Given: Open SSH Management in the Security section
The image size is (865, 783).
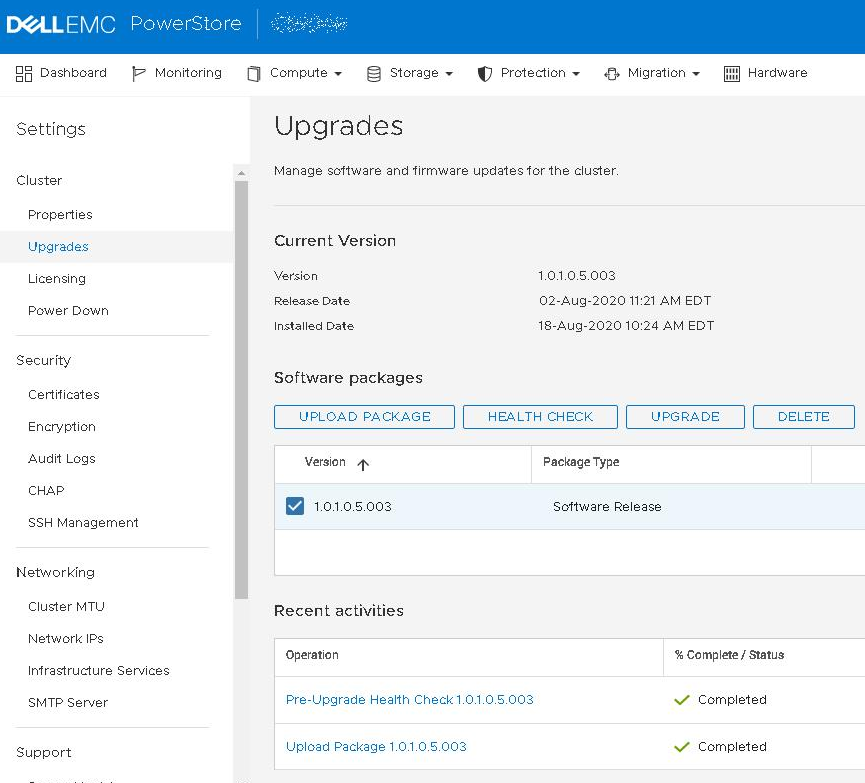Looking at the screenshot, I should click(x=83, y=522).
